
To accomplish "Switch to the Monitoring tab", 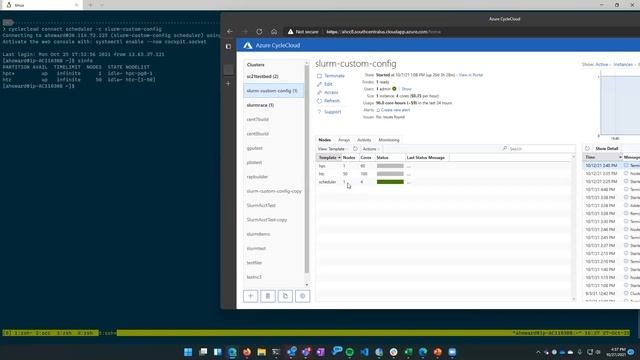I will pos(389,140).
